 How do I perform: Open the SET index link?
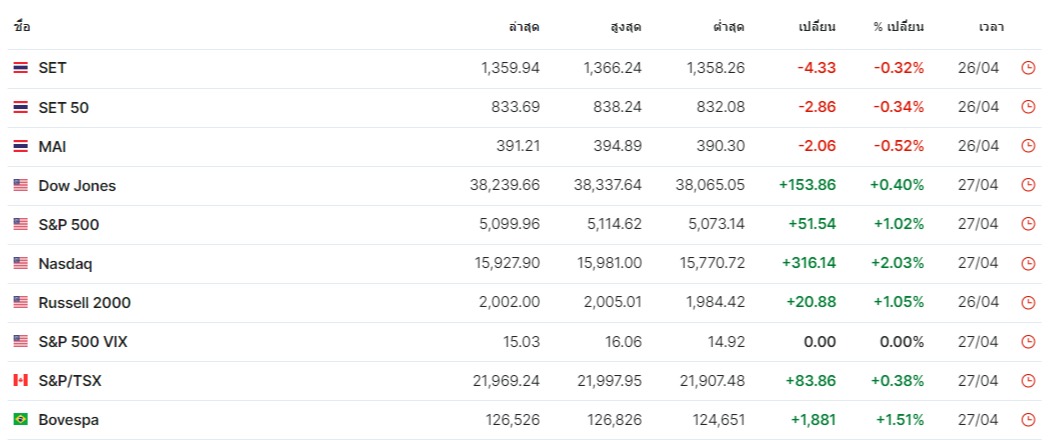click(x=52, y=68)
